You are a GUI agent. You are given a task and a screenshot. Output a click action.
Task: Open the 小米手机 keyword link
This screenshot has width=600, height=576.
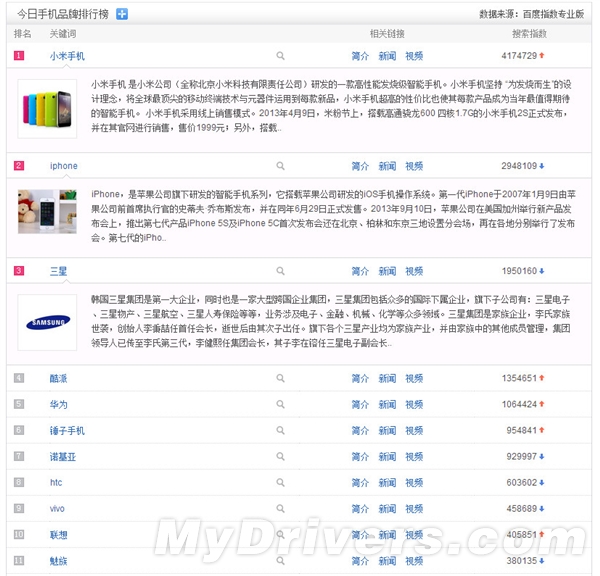coord(67,56)
